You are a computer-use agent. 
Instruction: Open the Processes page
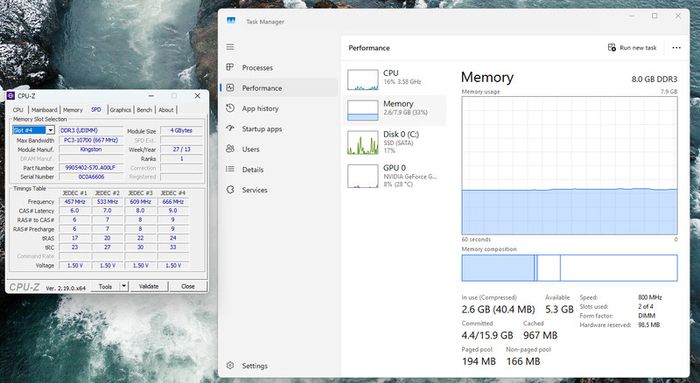click(257, 68)
